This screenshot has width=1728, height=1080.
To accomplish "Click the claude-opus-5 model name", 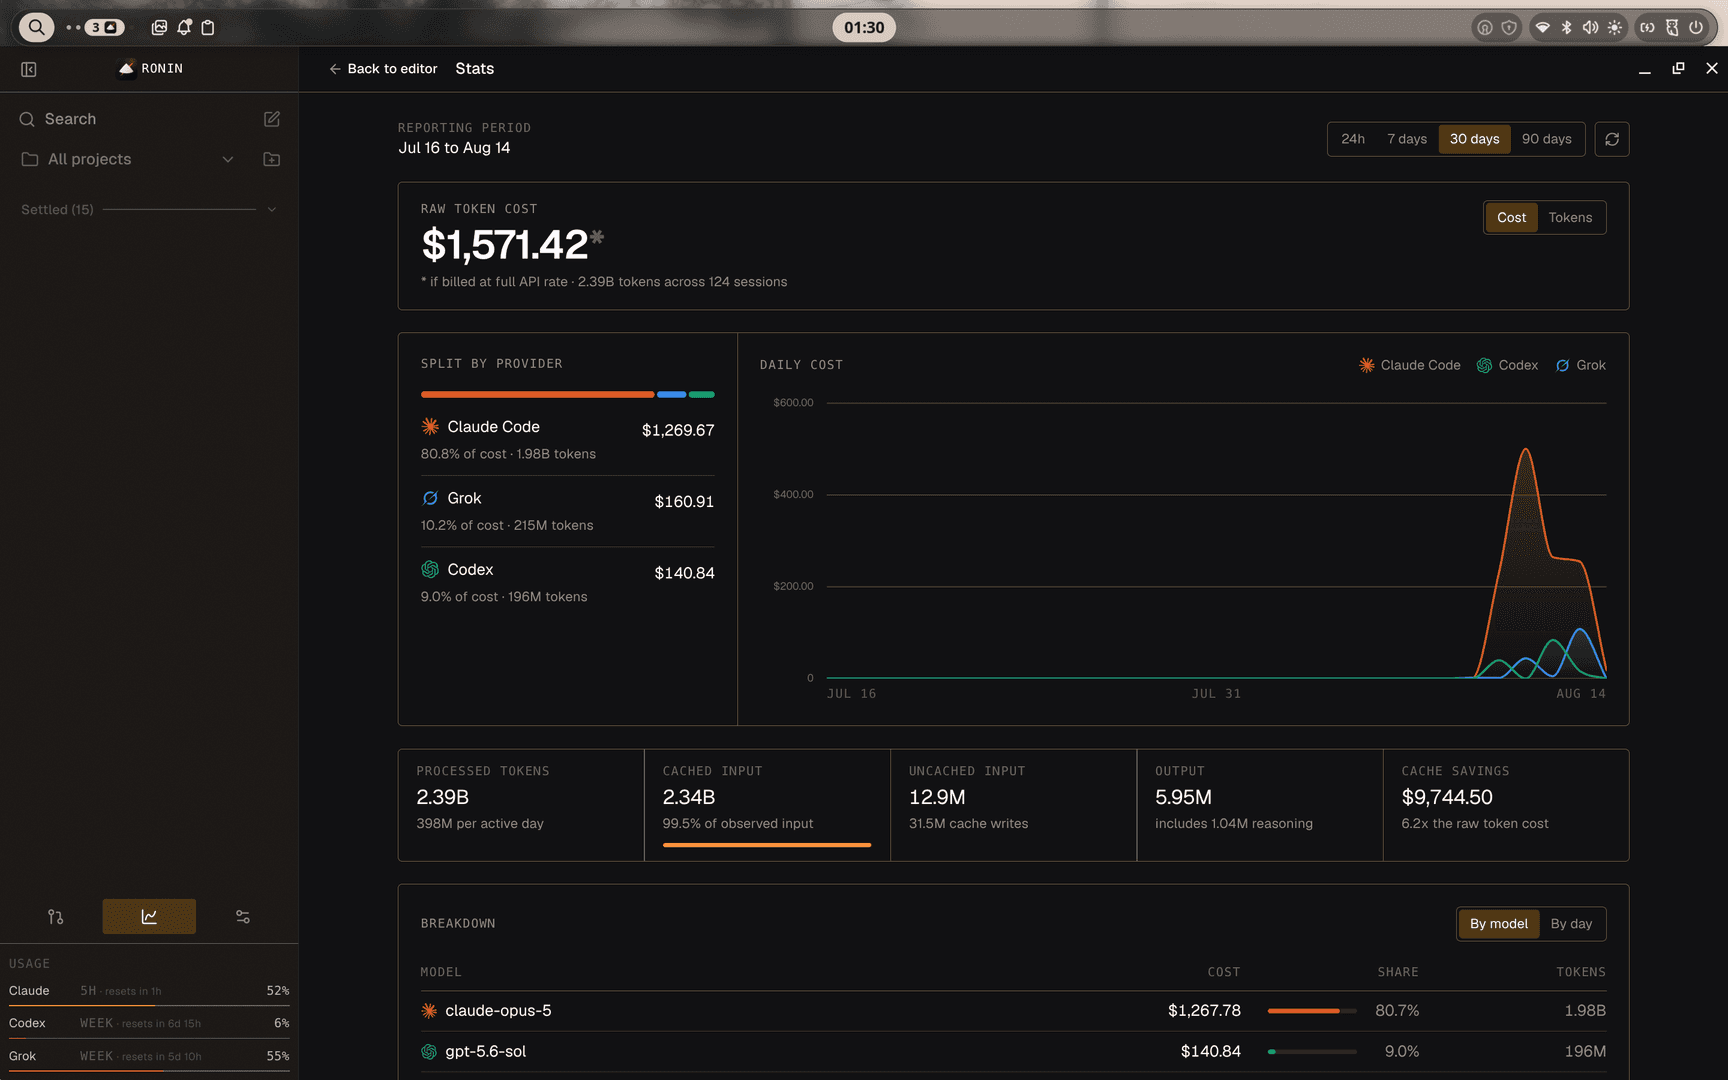I will coord(498,1011).
